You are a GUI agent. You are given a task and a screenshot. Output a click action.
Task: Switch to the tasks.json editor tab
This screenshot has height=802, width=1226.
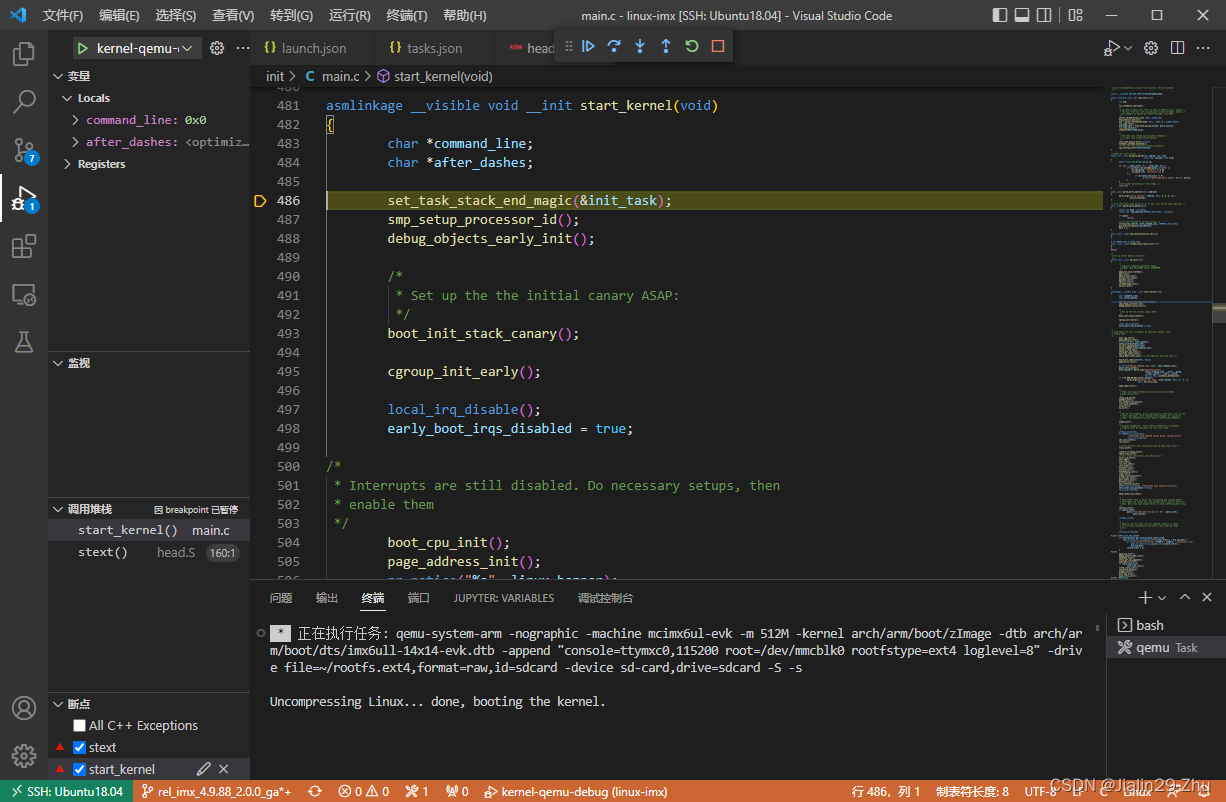[x=432, y=48]
